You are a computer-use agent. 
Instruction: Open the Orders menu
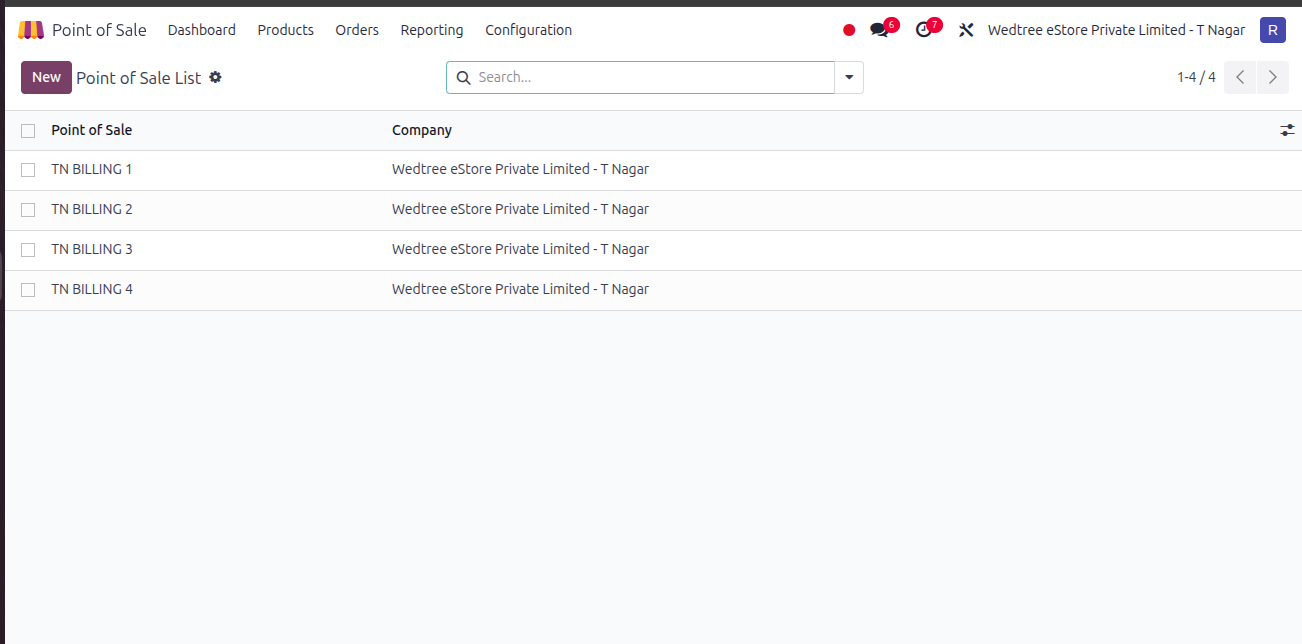tap(357, 30)
